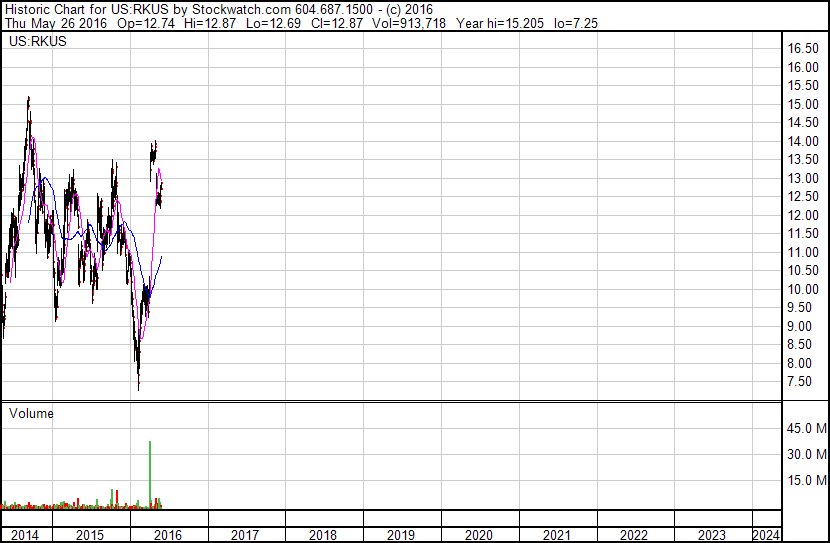Select the 15.0 M volume axis label

point(806,480)
